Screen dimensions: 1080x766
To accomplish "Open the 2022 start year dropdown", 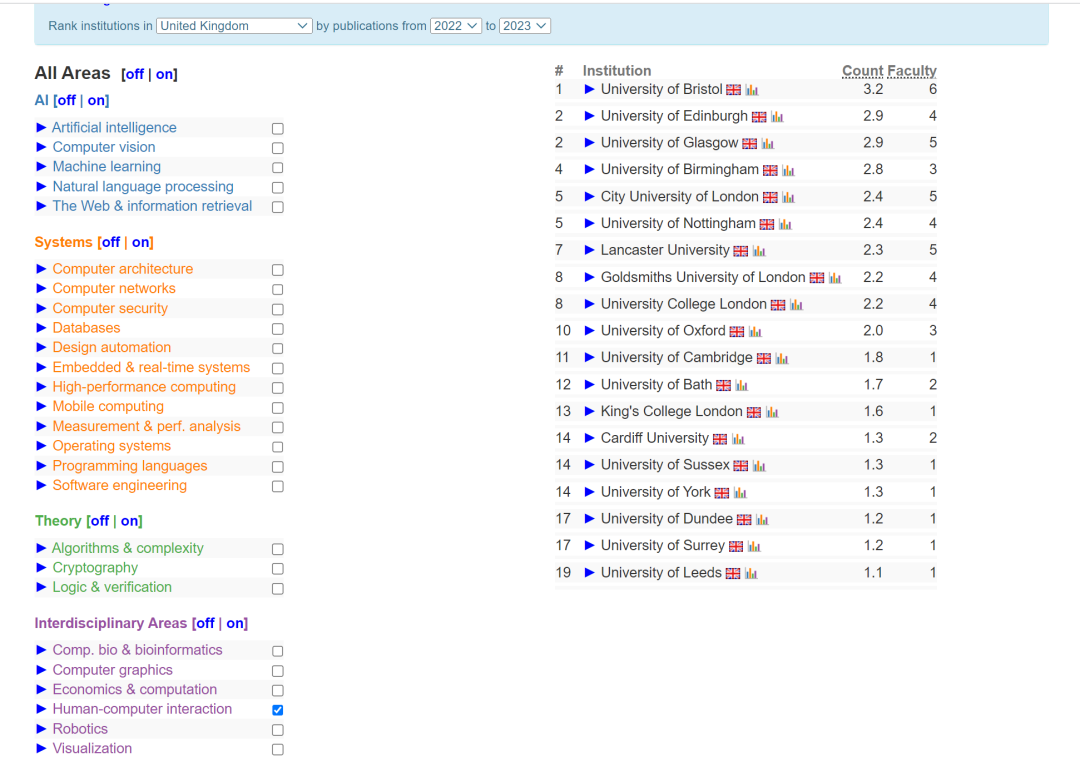I will [x=456, y=26].
